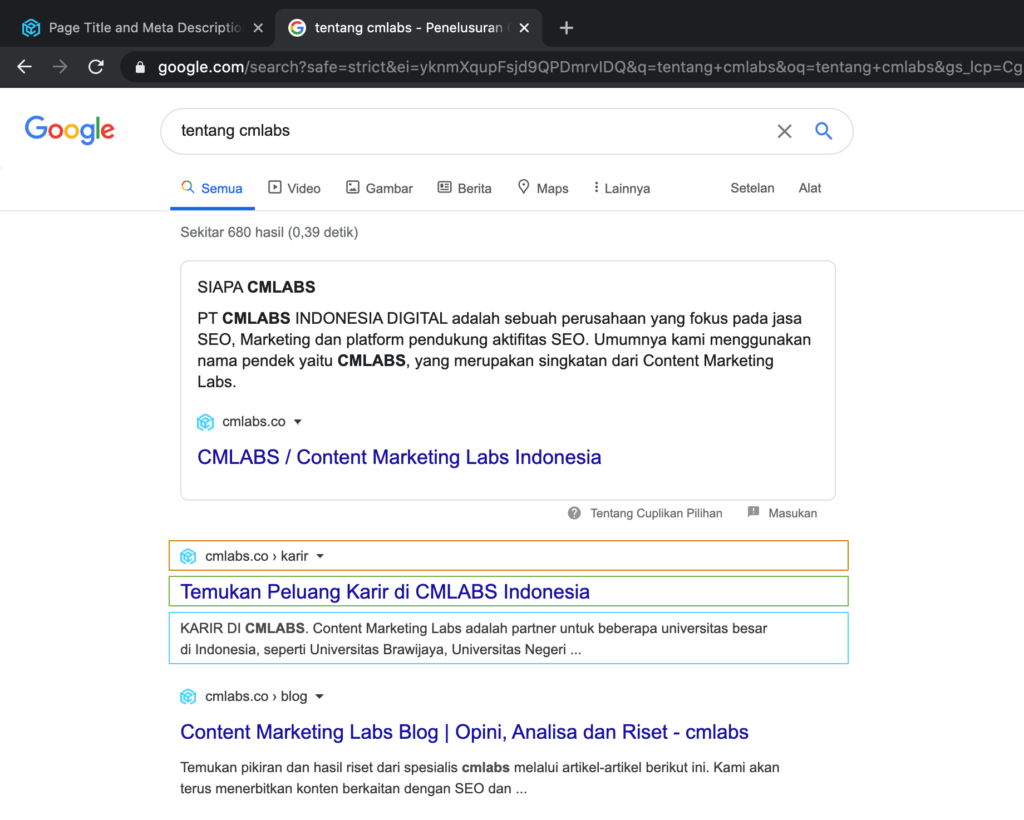Open CMLABS / Content Marketing Labs Indonesia link
This screenshot has width=1024, height=820.
[x=399, y=457]
